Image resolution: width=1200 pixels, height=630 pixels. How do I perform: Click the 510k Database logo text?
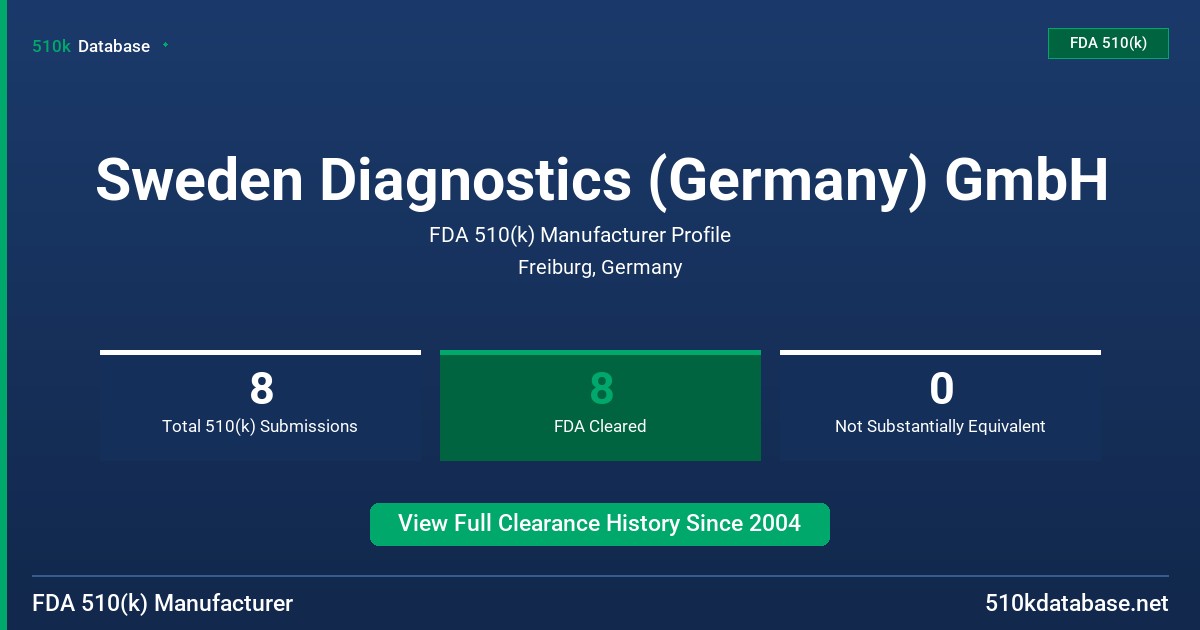pyautogui.click(x=91, y=46)
